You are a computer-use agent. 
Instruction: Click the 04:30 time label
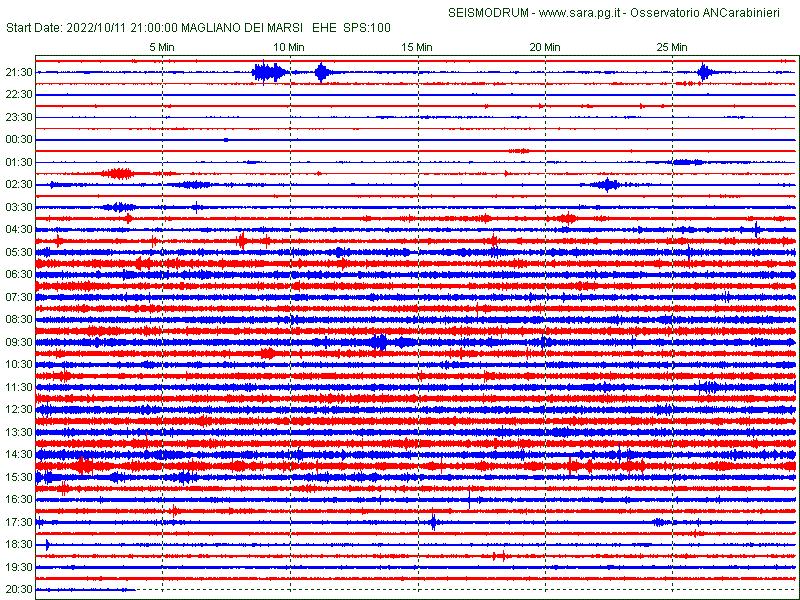tap(19, 230)
